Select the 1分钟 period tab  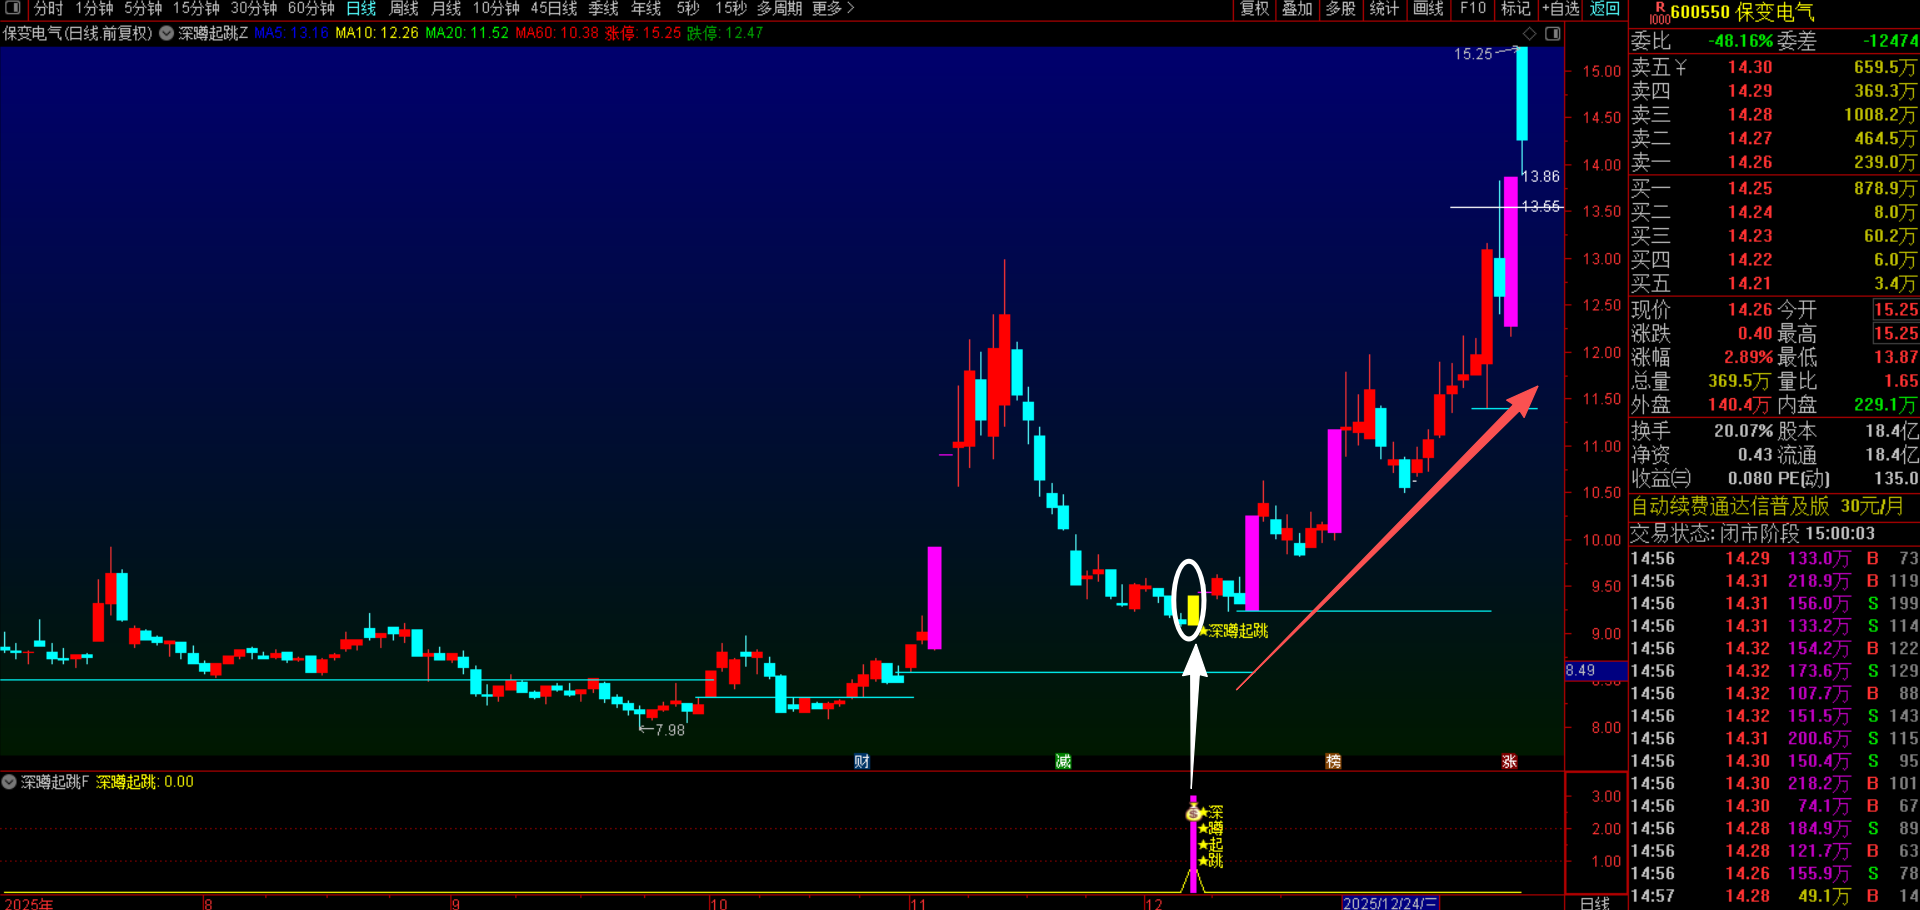point(94,9)
